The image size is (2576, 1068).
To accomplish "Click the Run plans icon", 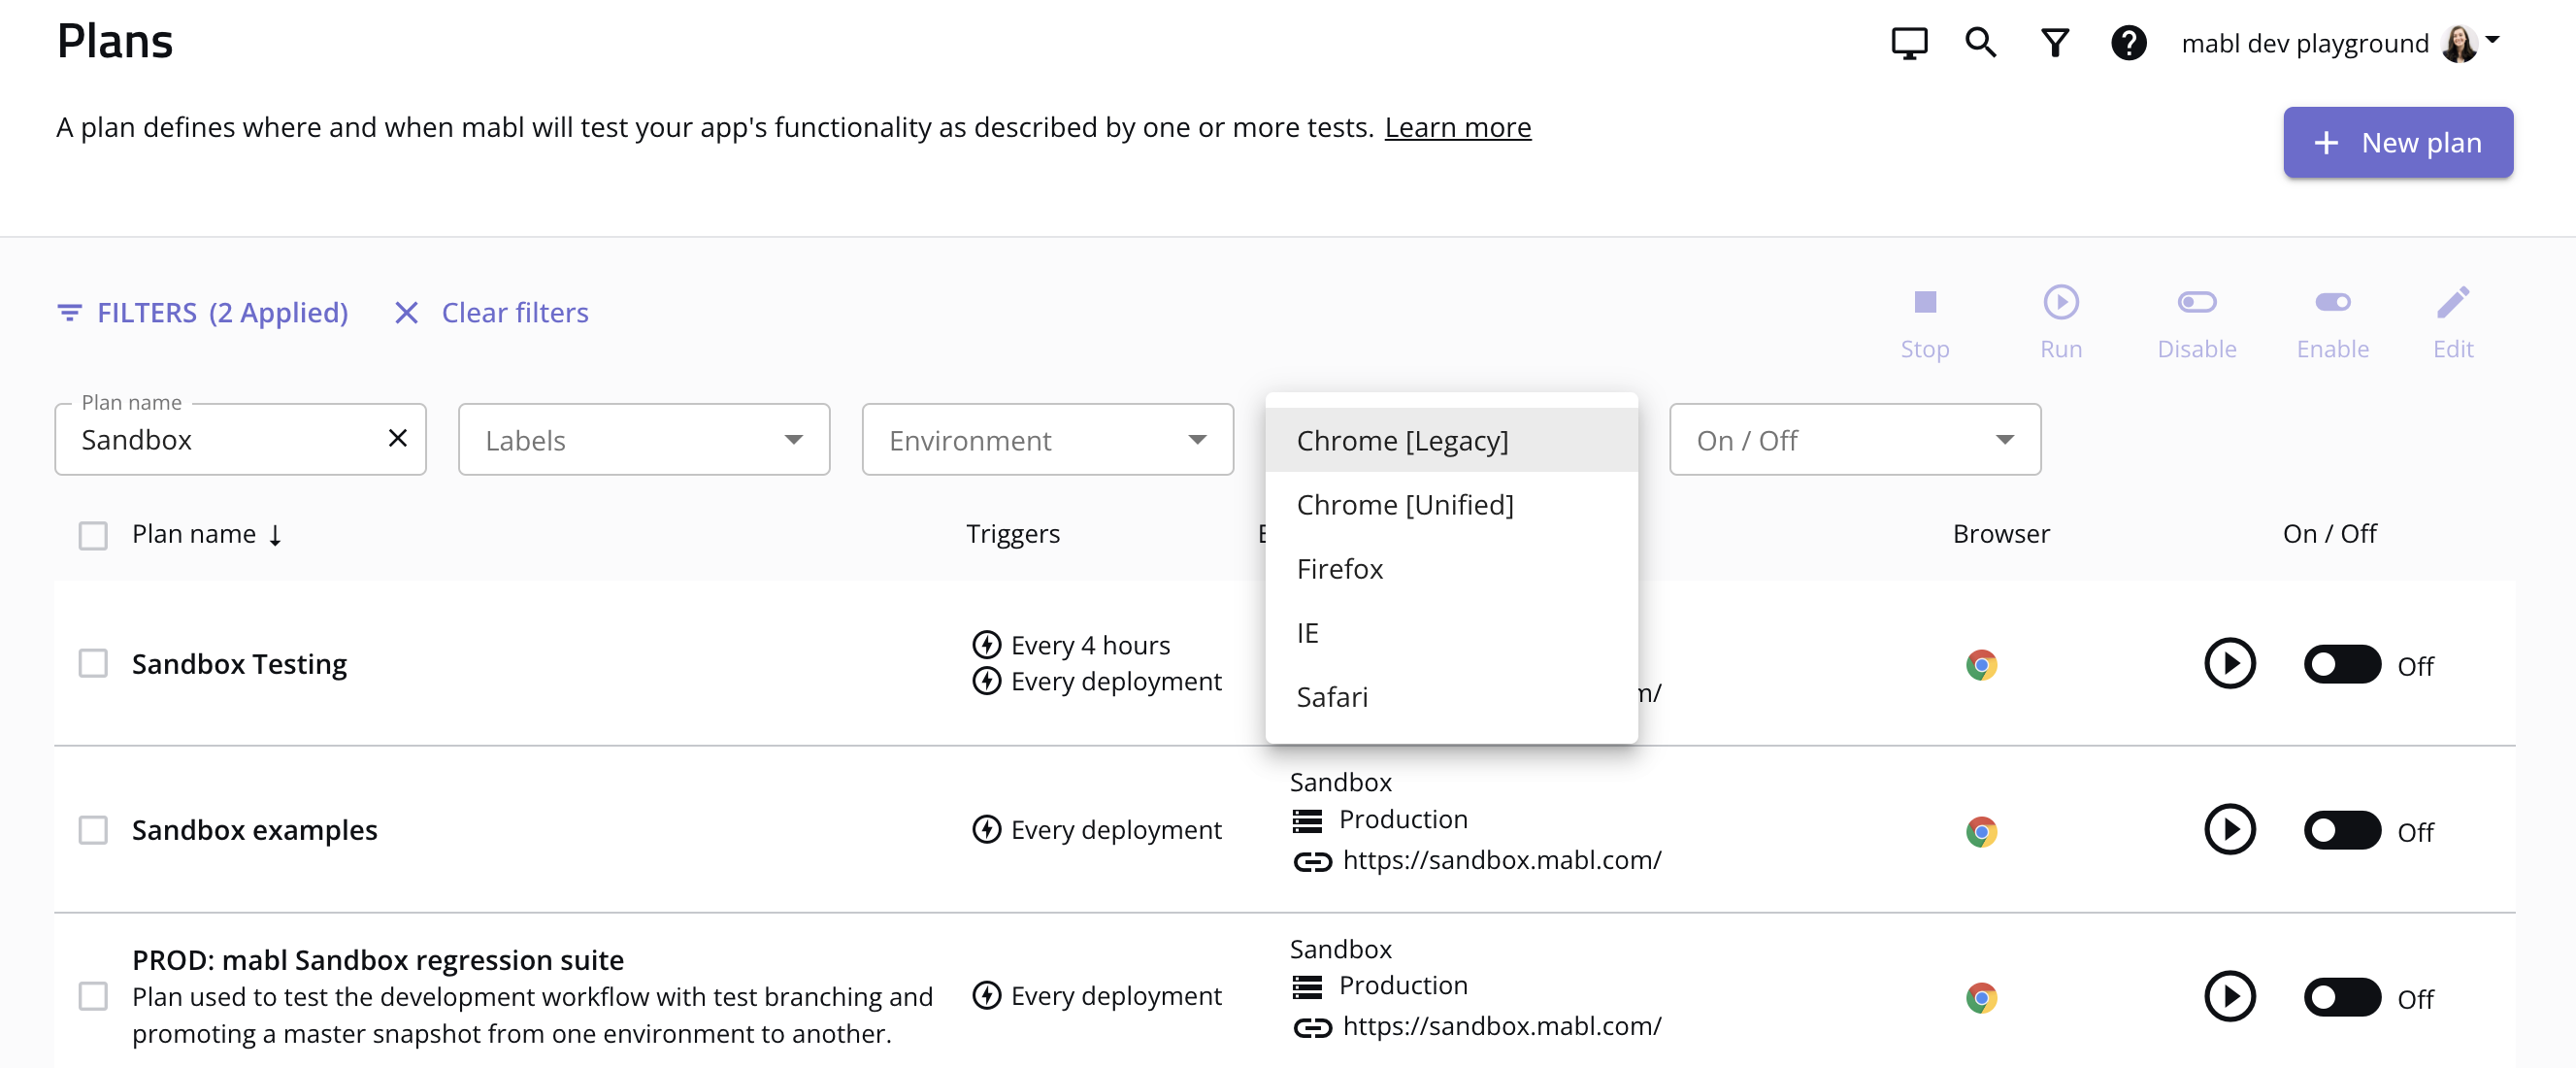I will (2060, 303).
